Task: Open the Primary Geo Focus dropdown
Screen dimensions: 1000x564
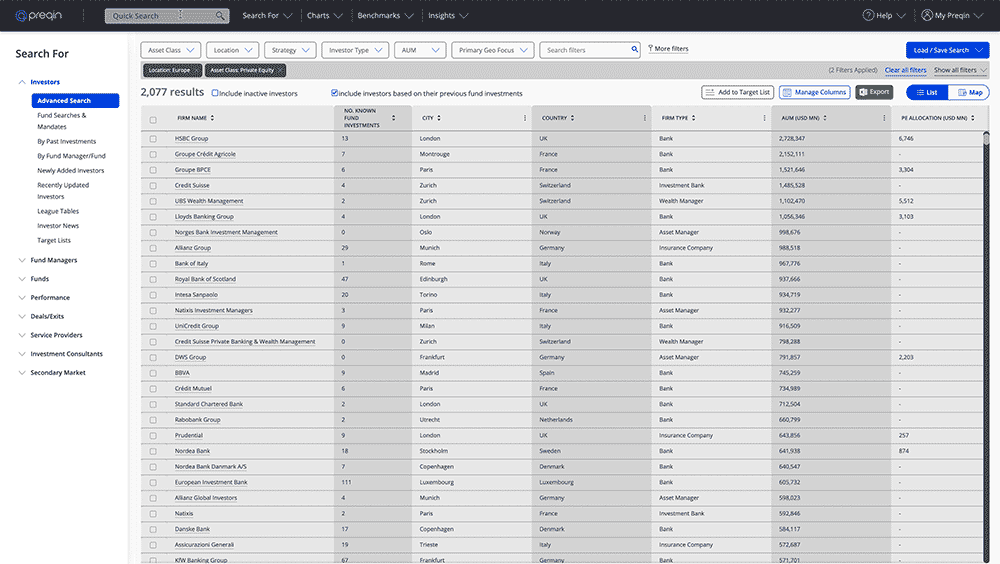Action: [492, 50]
